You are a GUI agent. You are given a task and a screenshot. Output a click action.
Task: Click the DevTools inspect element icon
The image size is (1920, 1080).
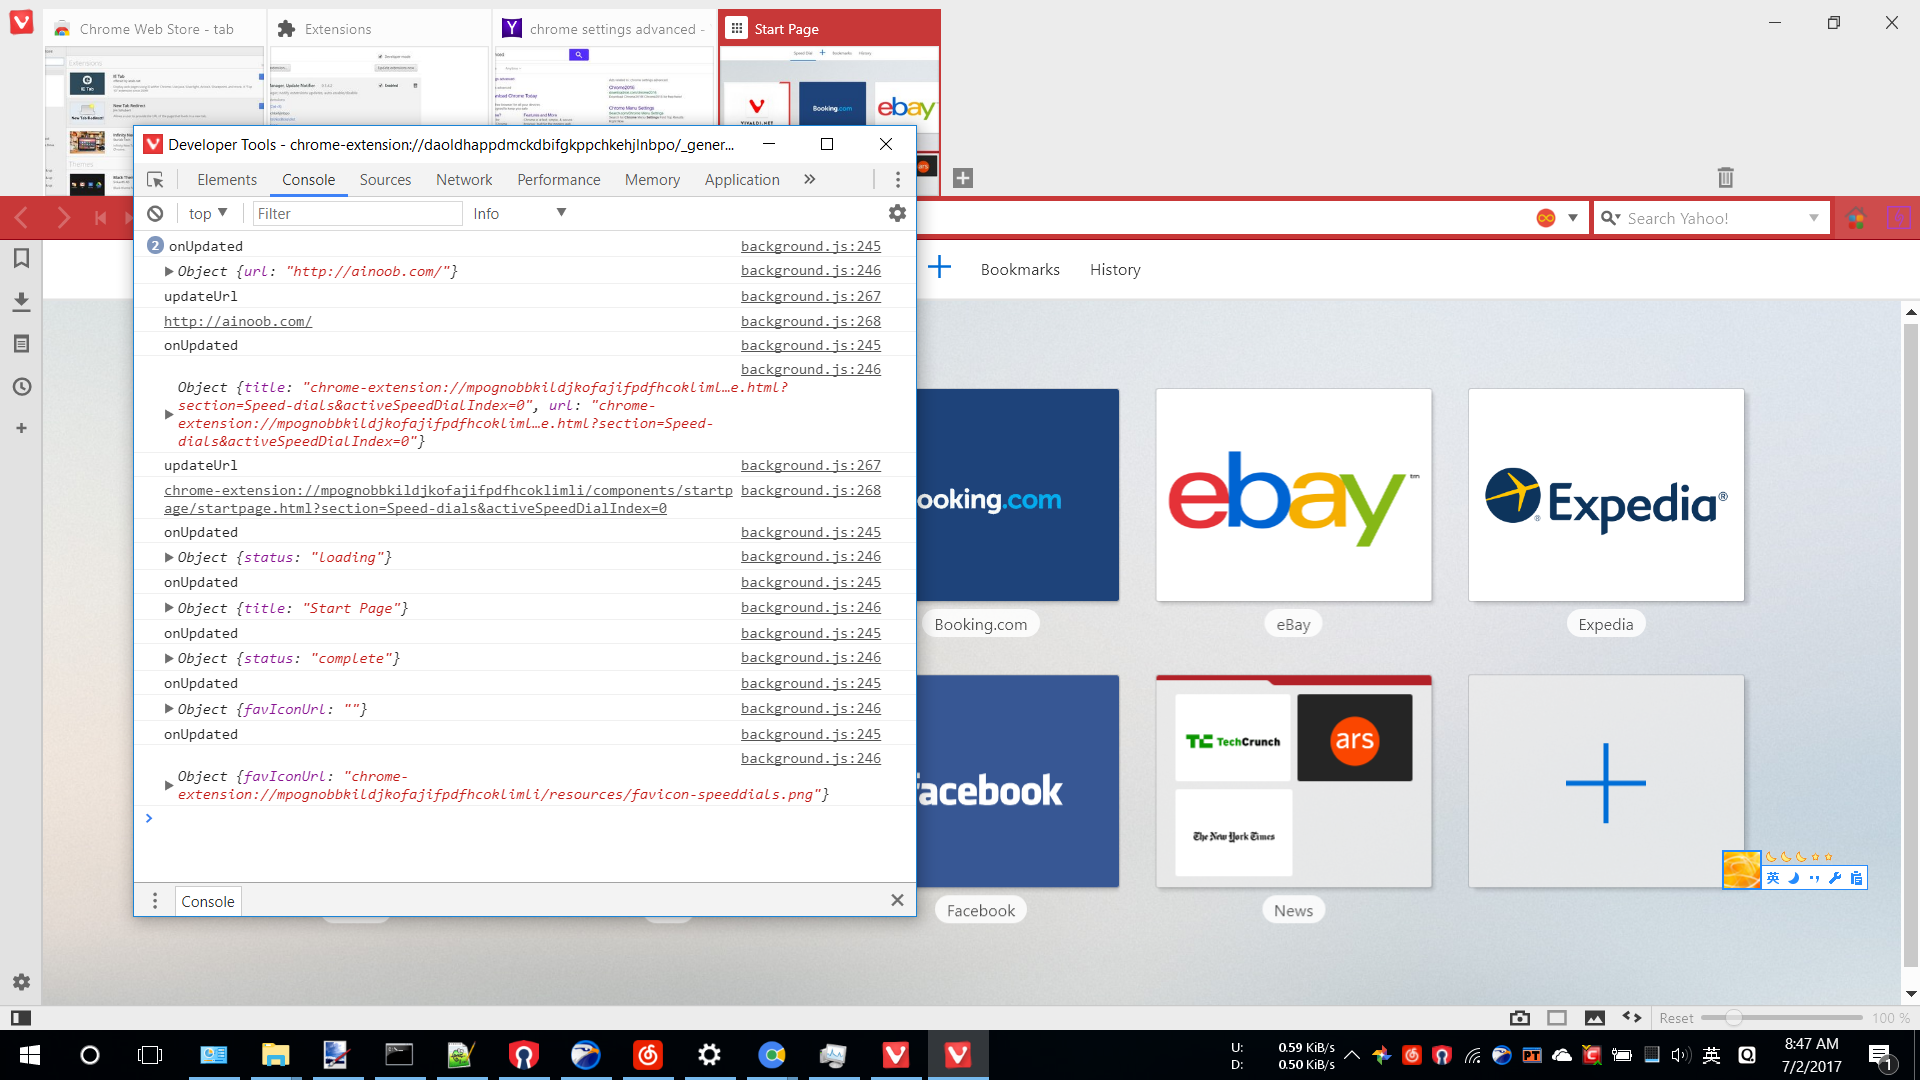(x=155, y=180)
